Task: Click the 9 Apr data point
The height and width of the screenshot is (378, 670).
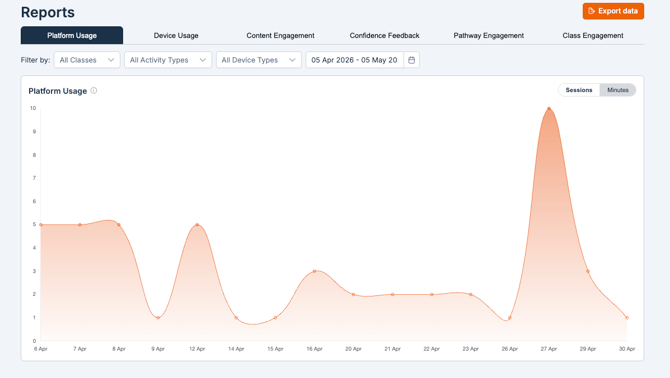Action: [158, 318]
